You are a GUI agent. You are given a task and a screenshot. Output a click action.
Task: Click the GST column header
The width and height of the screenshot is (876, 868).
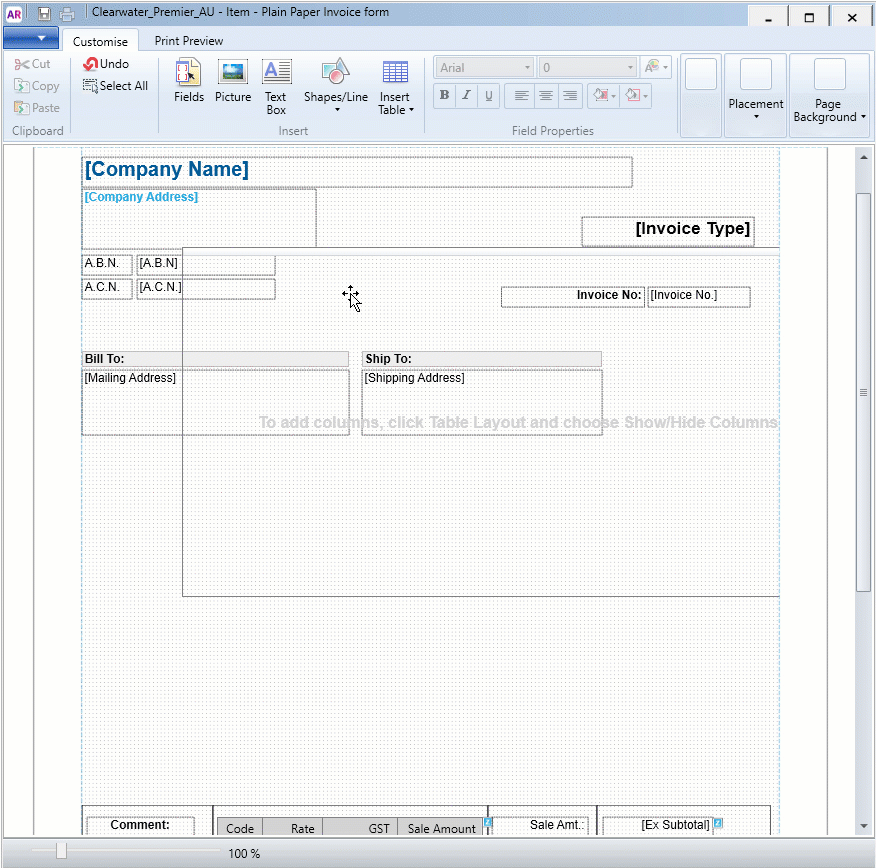click(360, 828)
